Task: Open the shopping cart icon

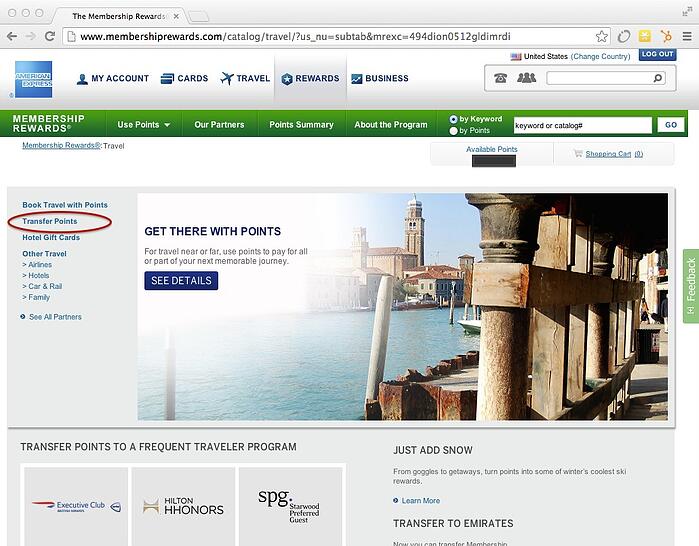Action: point(577,154)
